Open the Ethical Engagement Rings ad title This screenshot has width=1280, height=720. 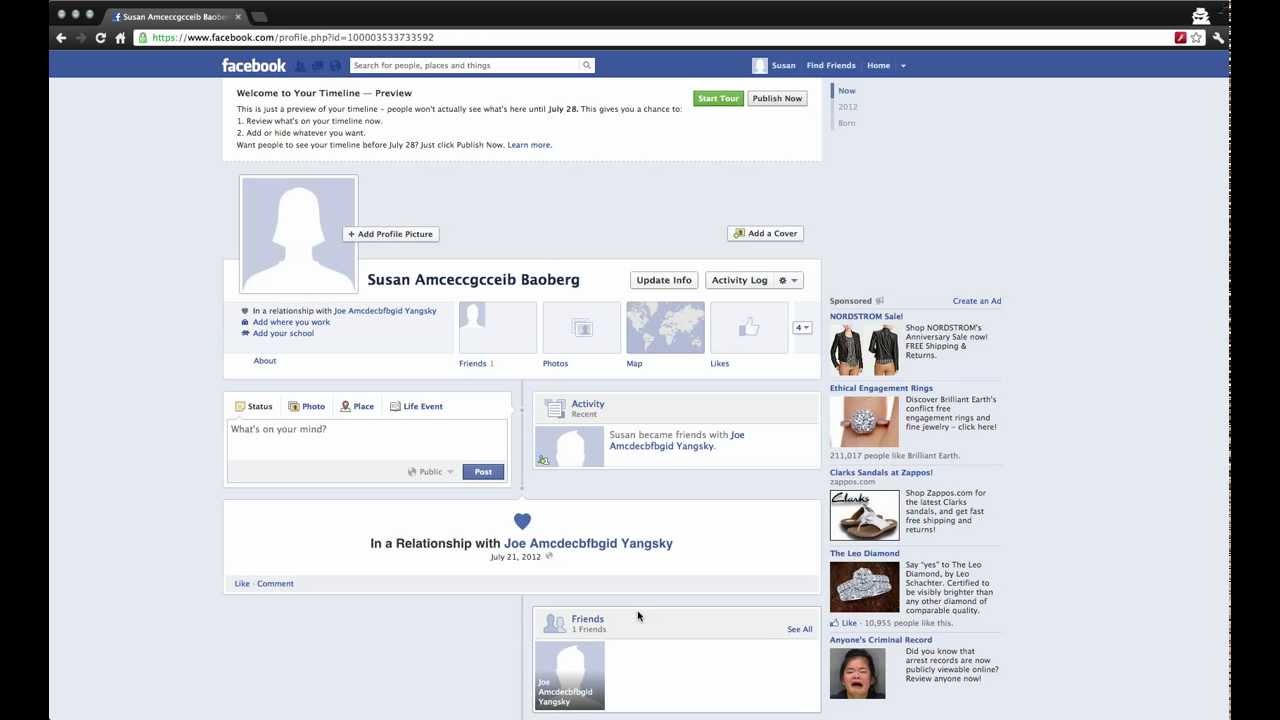[x=881, y=388]
